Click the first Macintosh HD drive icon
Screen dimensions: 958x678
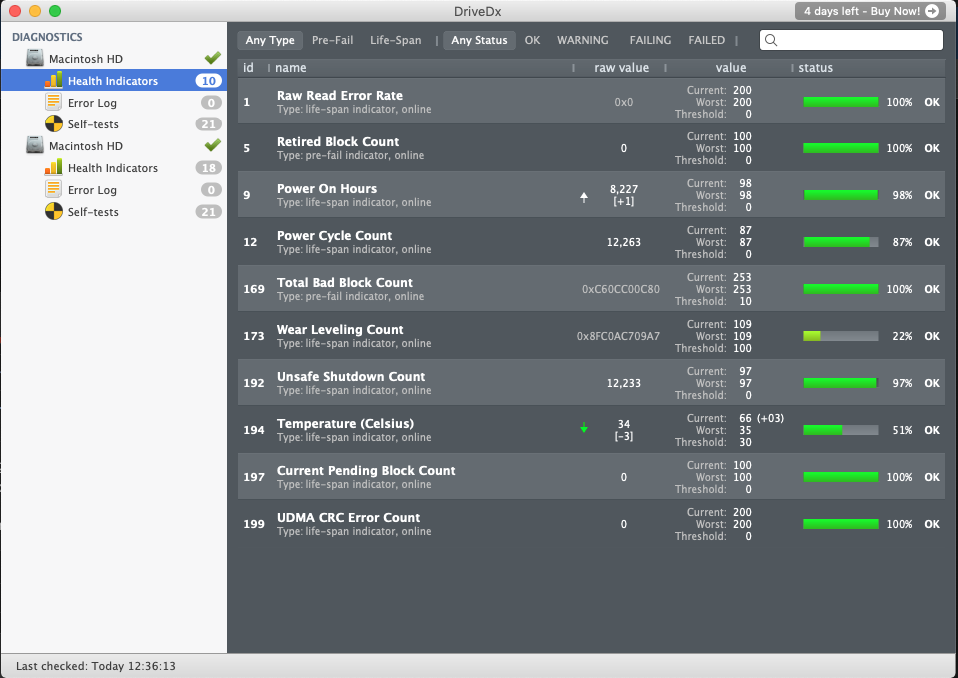tap(35, 59)
